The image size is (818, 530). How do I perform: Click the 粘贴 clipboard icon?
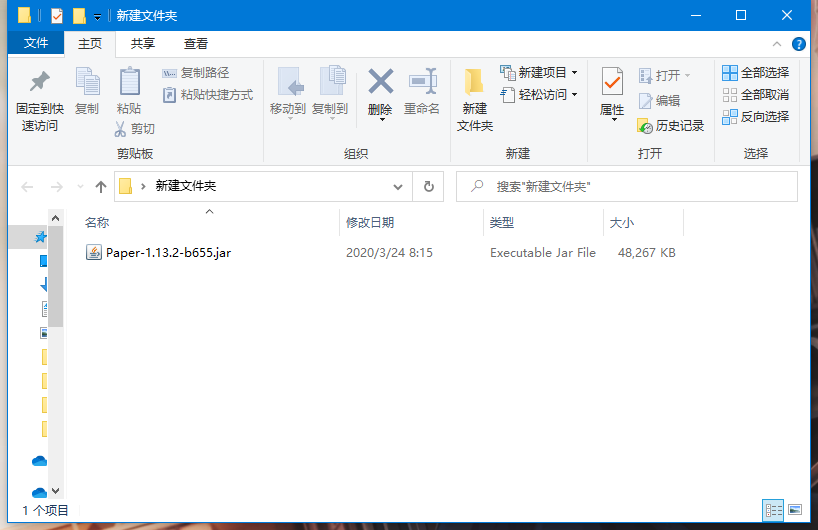point(129,82)
